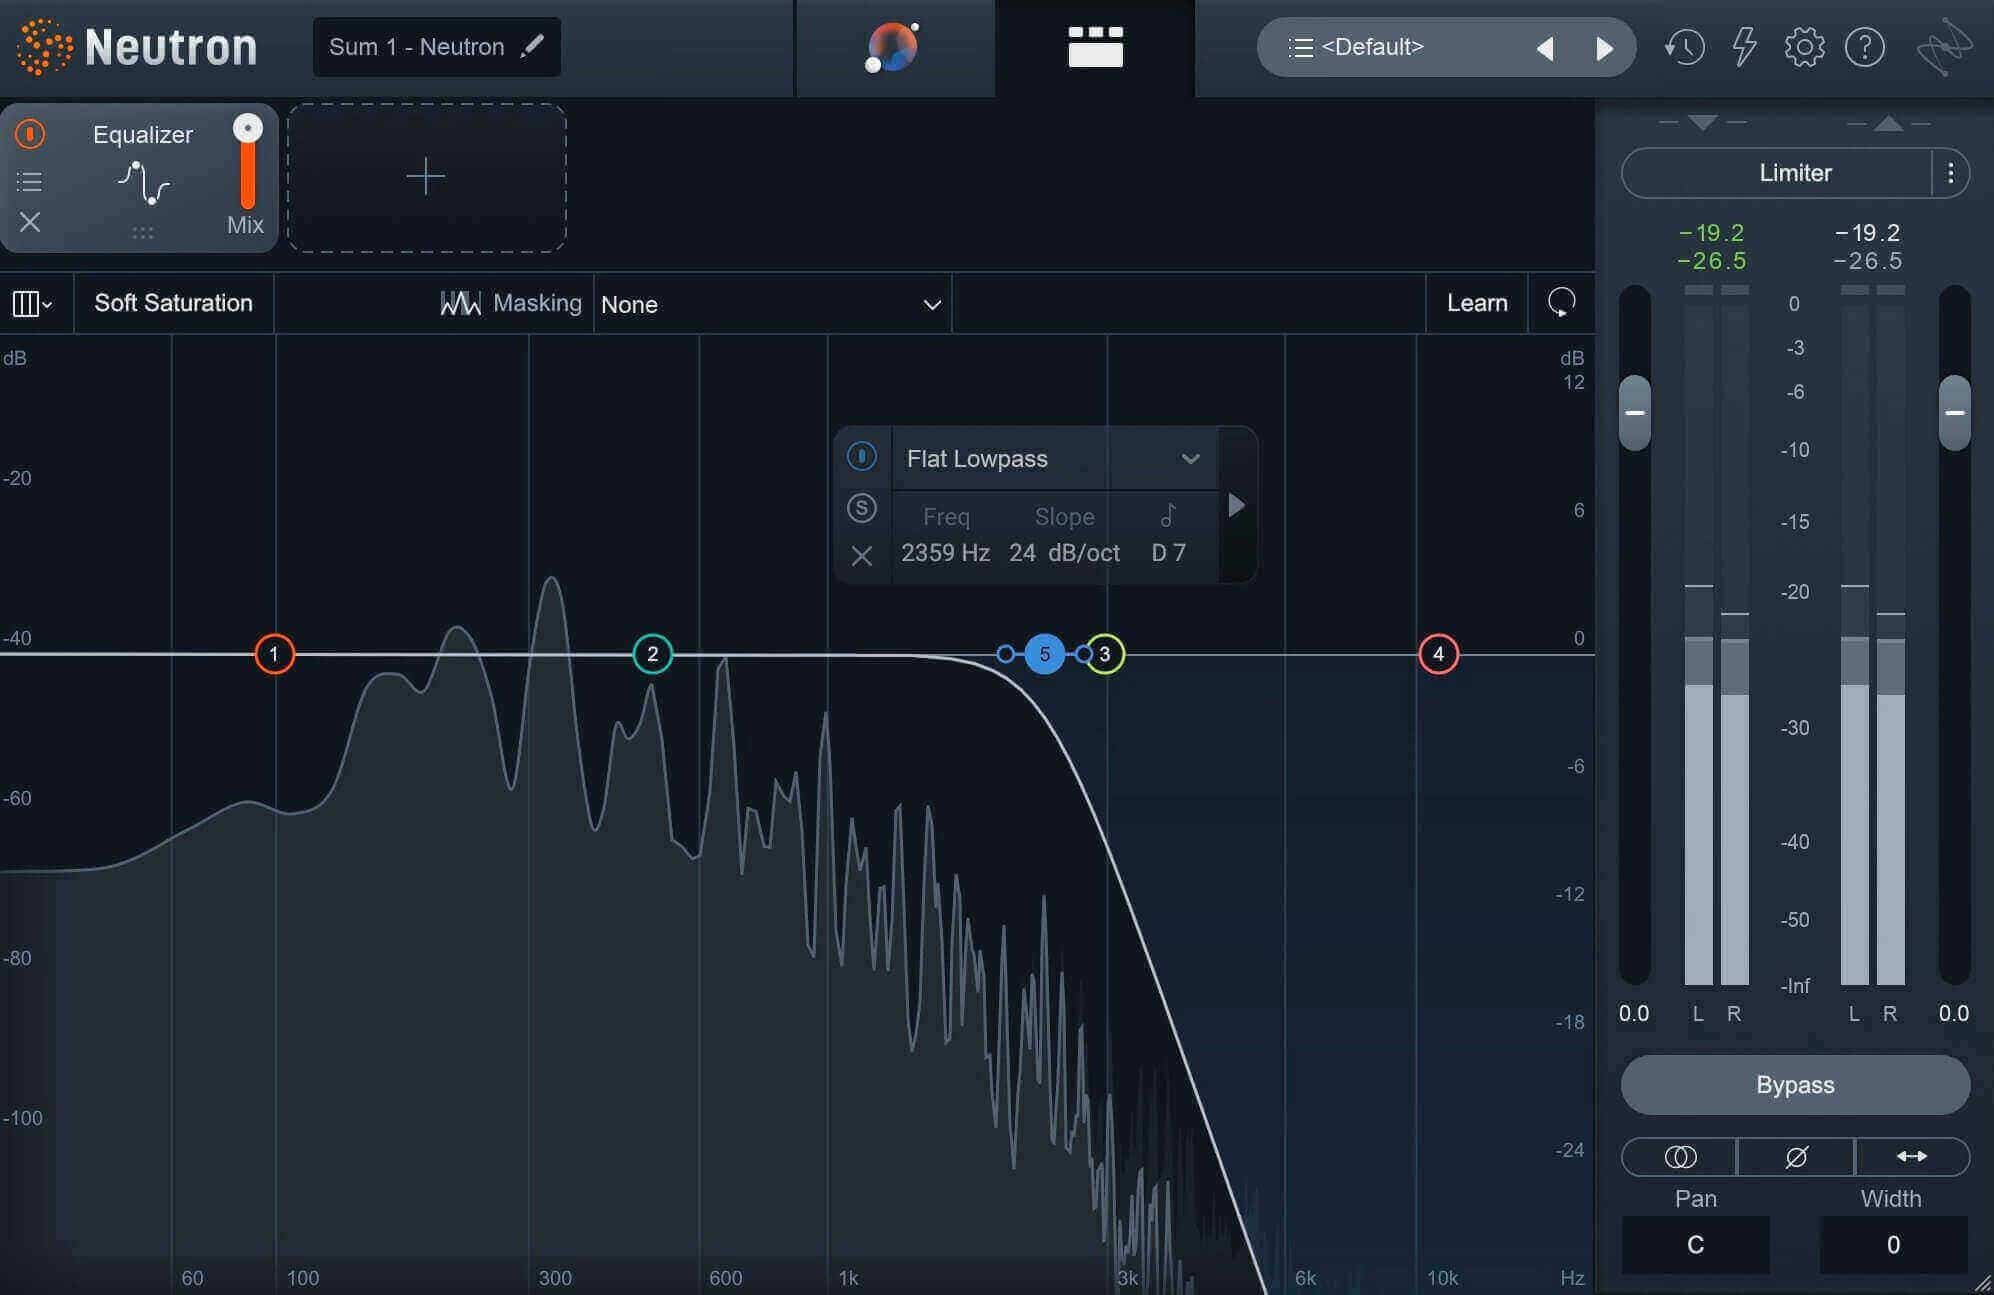Edit the Sum 1 - Neutron track name pencil
The width and height of the screenshot is (1994, 1295).
tap(533, 46)
